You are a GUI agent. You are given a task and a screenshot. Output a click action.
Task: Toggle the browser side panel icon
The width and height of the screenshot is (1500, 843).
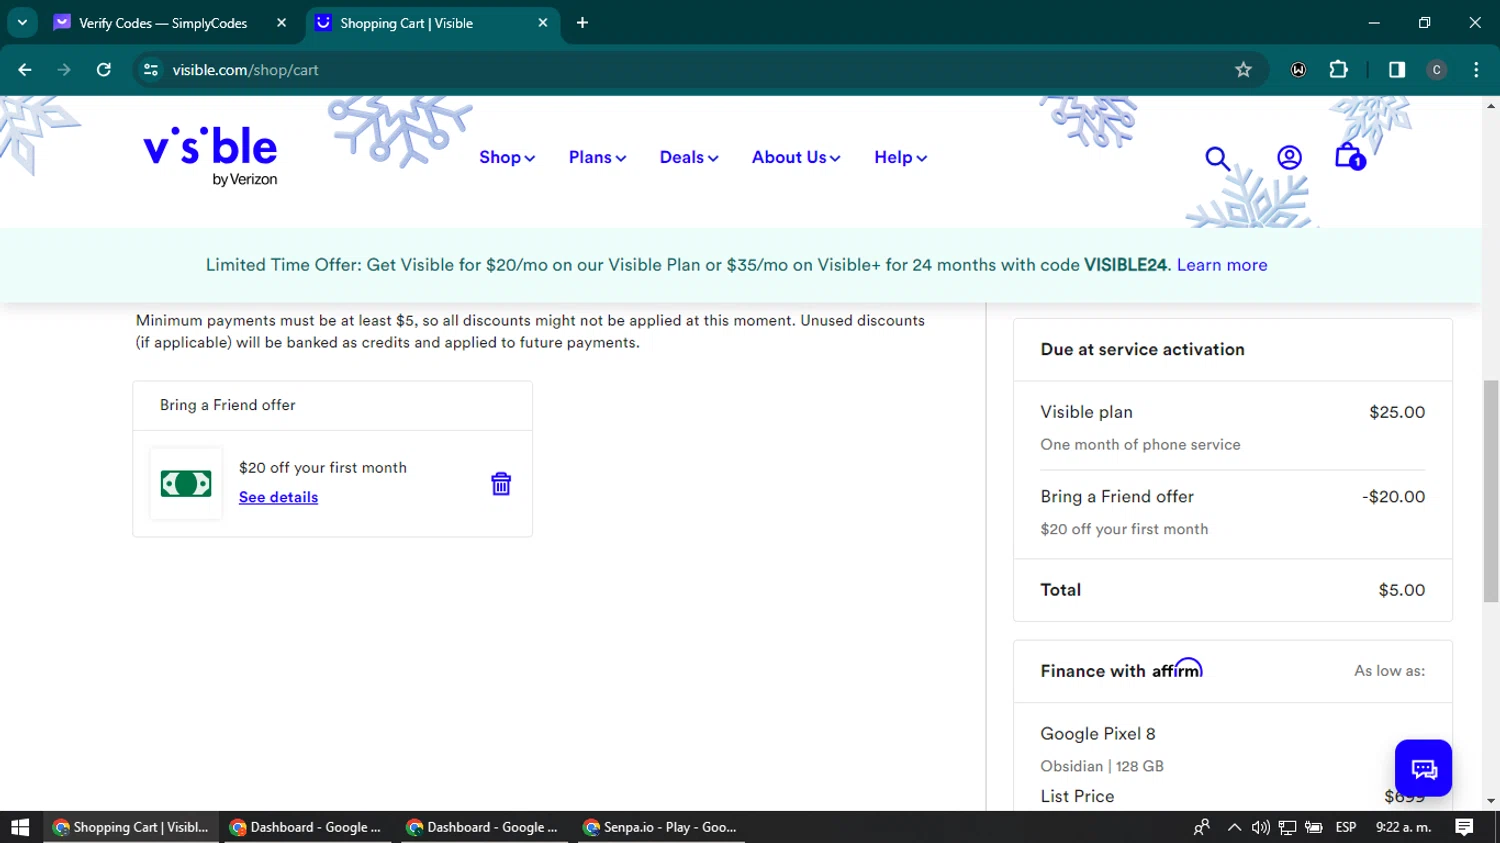click(1397, 70)
